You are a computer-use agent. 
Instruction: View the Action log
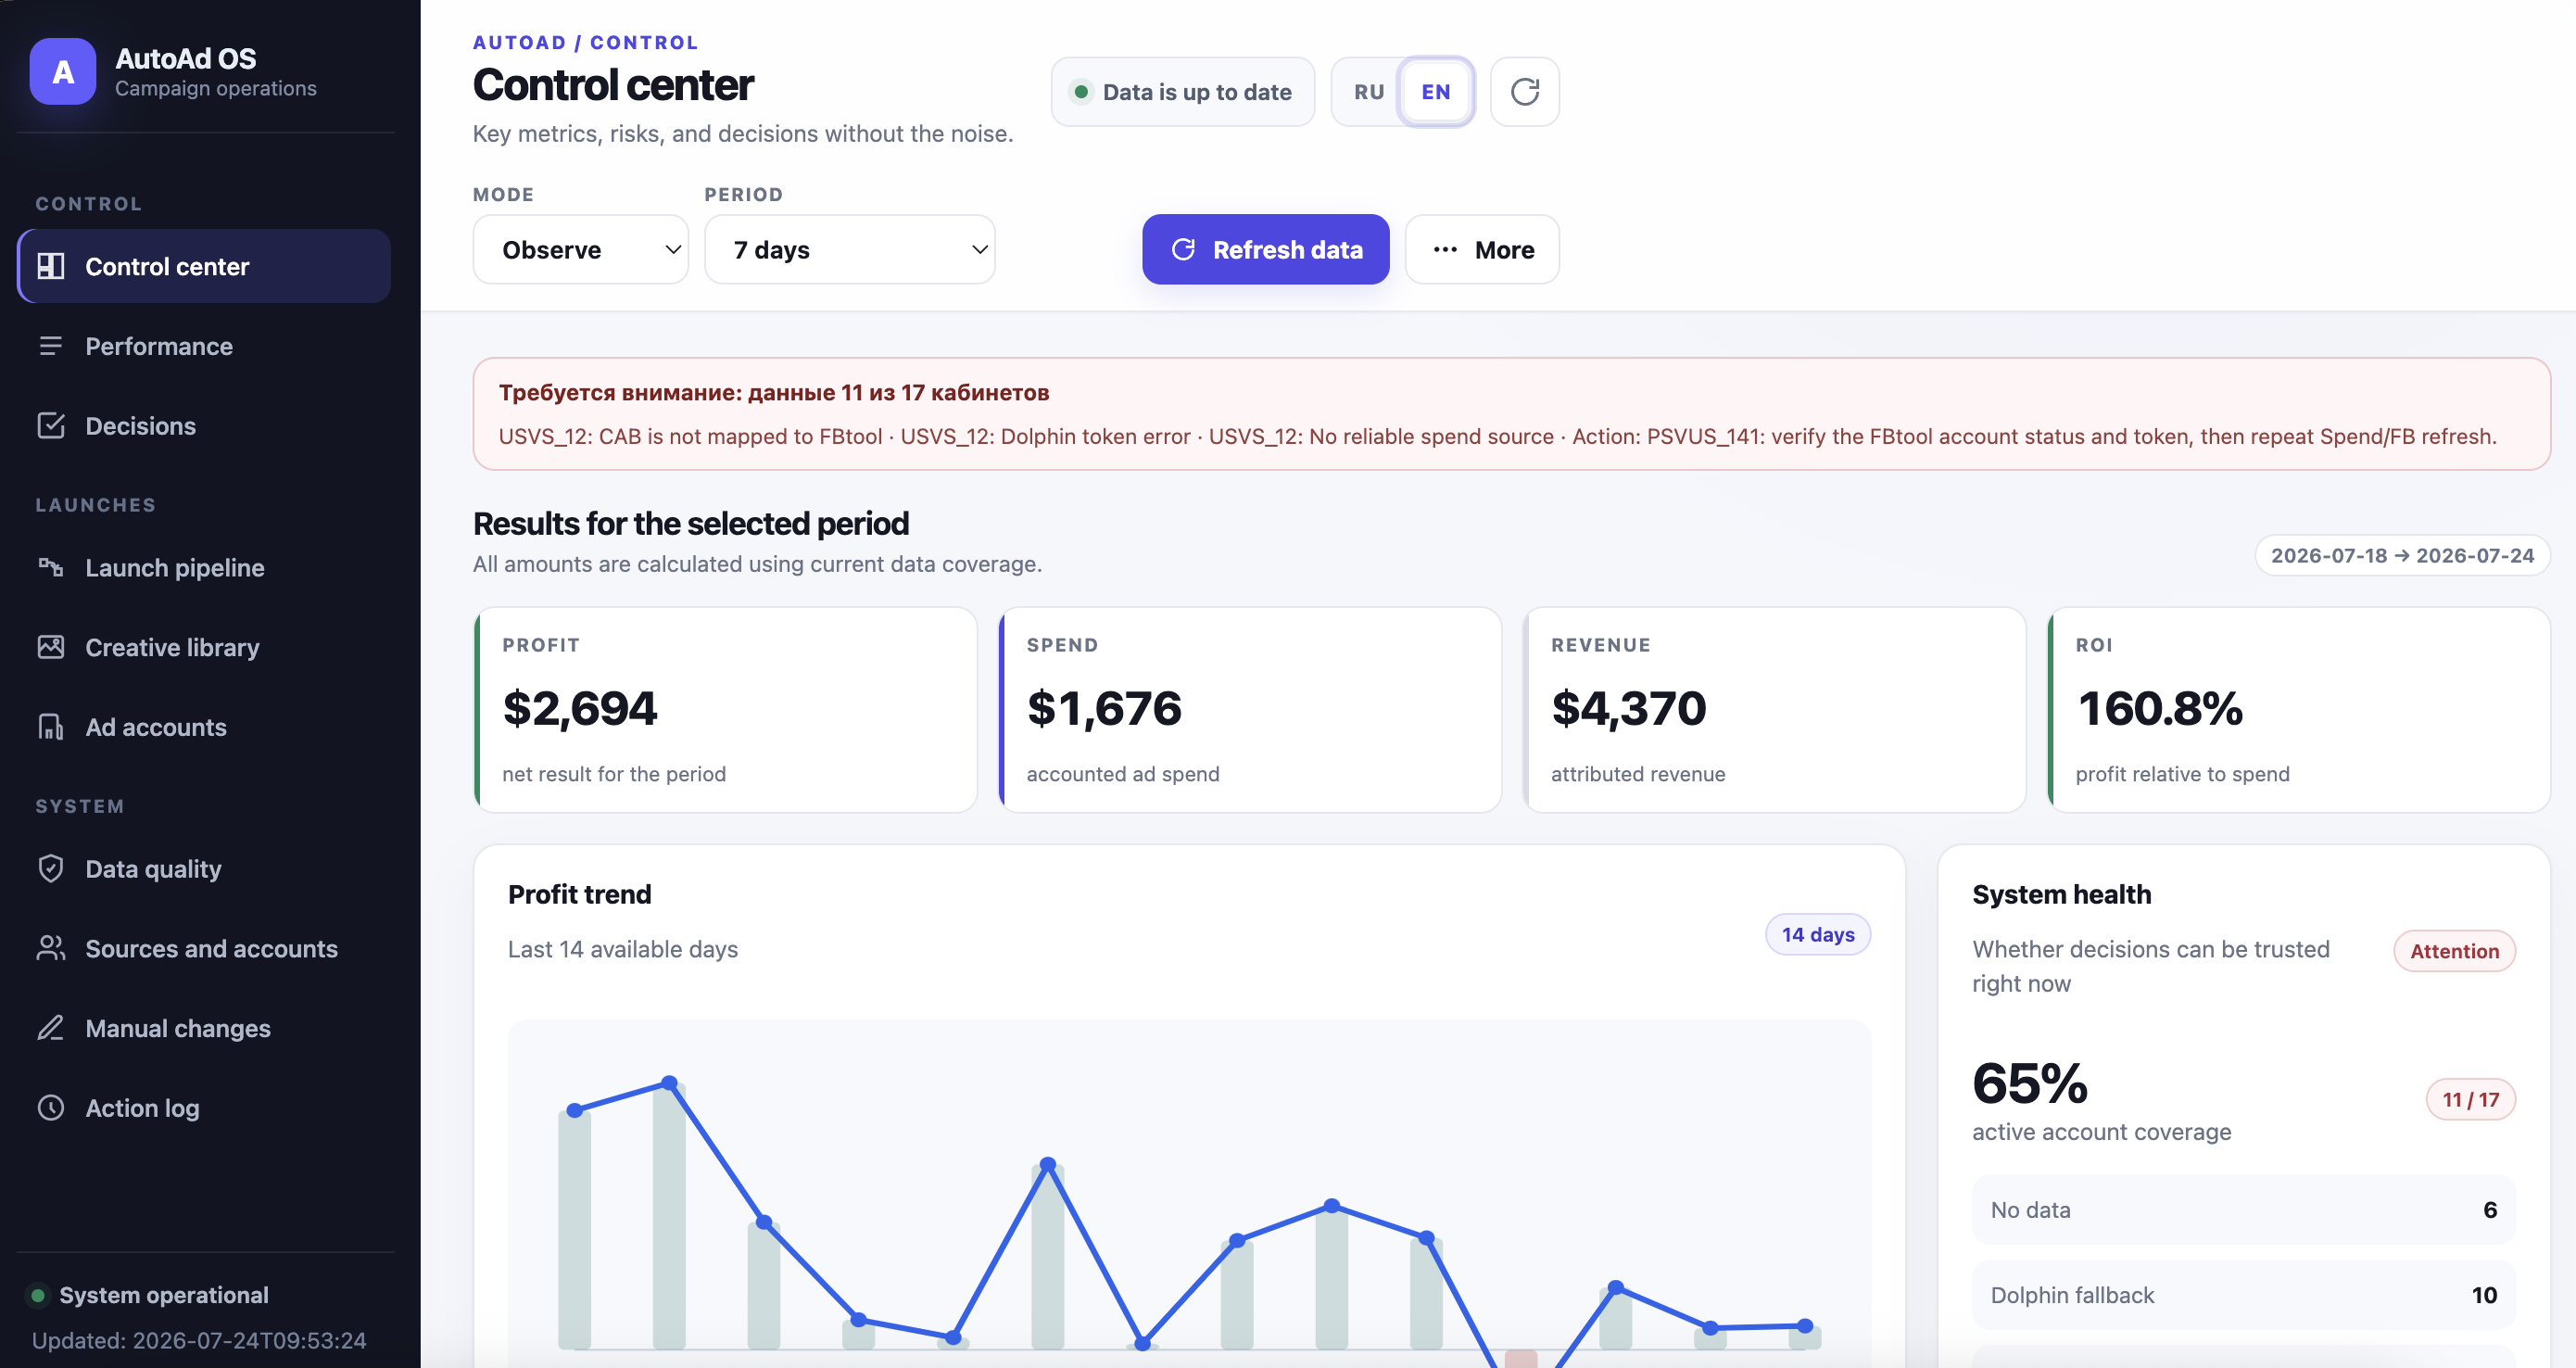[204, 1108]
